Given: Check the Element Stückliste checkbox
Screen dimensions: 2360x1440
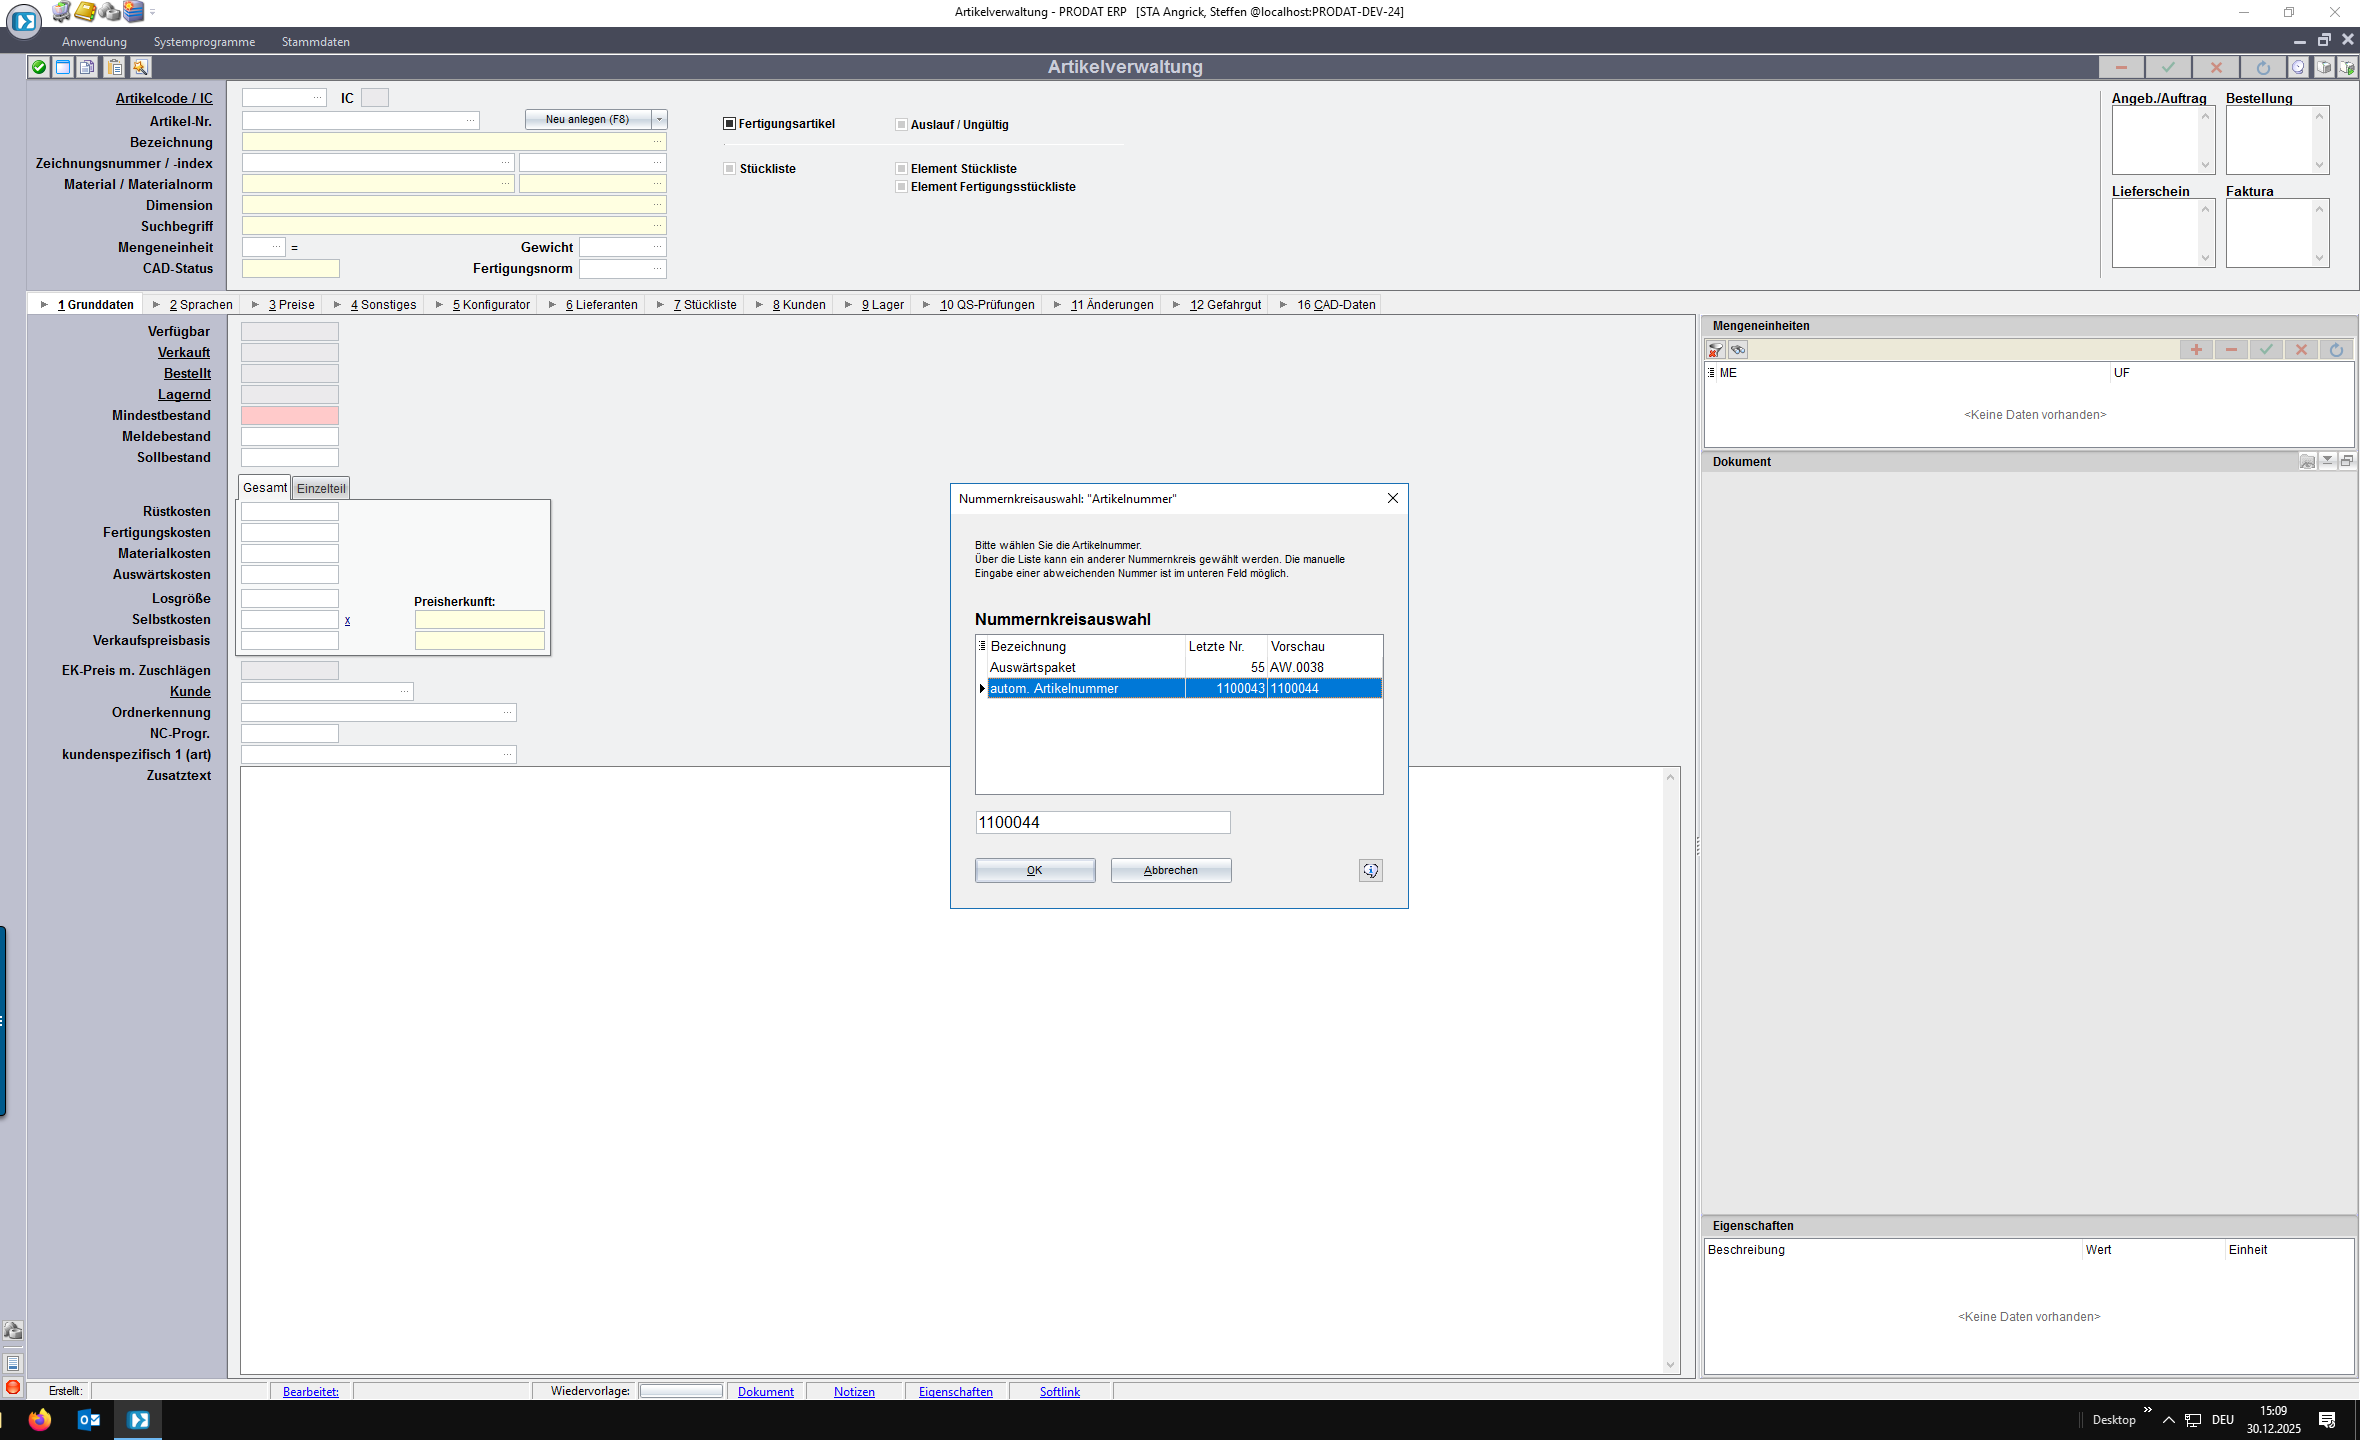Looking at the screenshot, I should (x=901, y=169).
